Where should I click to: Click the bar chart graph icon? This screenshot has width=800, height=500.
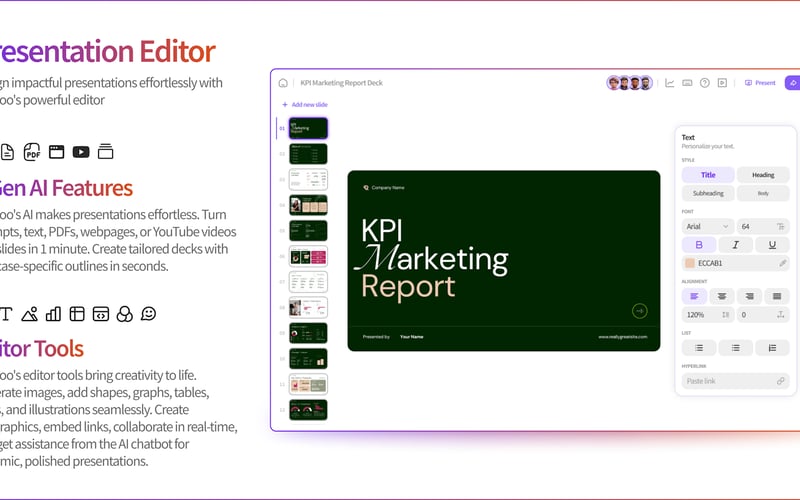click(x=53, y=314)
